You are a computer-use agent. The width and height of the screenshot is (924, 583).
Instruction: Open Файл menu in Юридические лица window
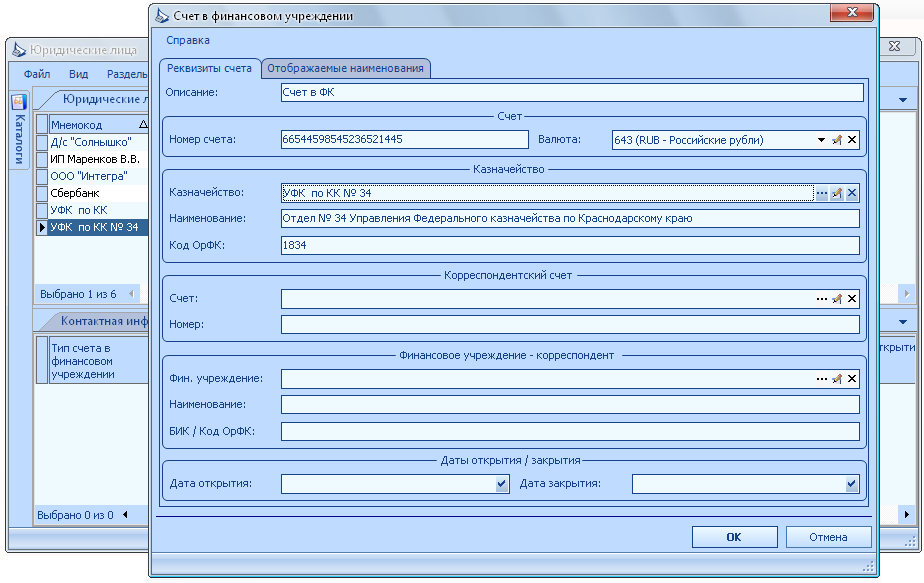click(x=37, y=74)
